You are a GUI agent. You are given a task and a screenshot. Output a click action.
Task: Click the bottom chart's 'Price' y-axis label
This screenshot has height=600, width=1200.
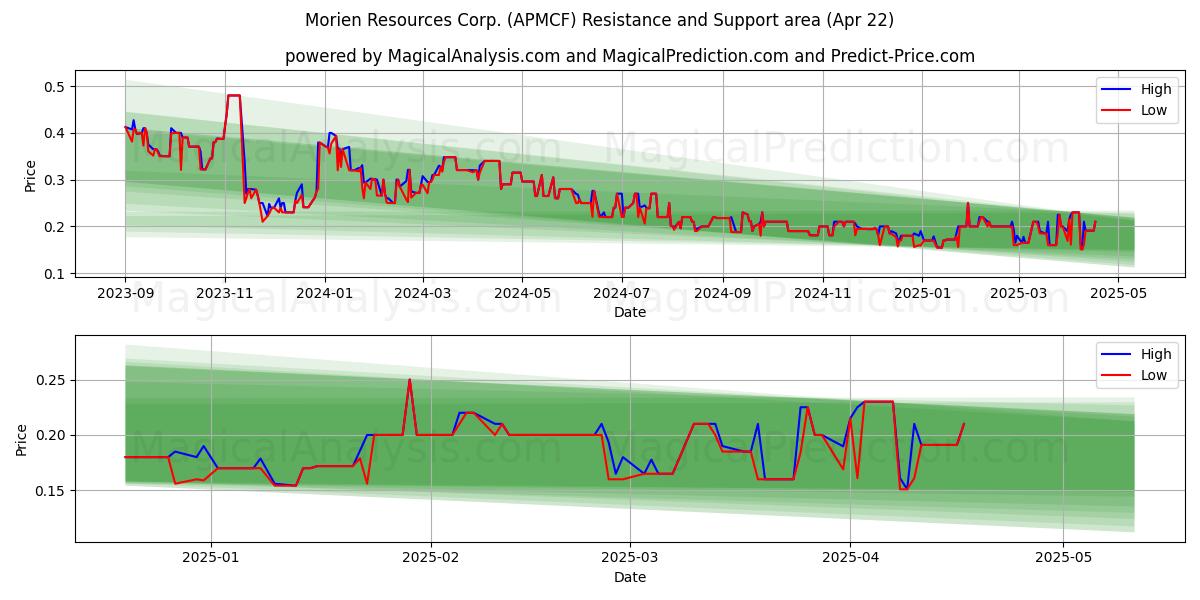click(x=22, y=439)
